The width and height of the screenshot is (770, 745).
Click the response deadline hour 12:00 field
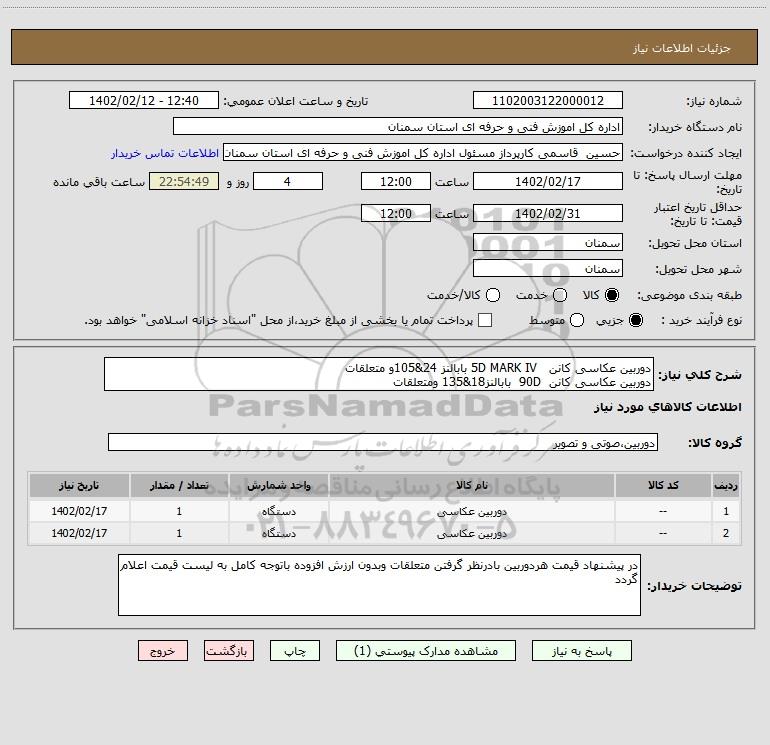point(396,181)
